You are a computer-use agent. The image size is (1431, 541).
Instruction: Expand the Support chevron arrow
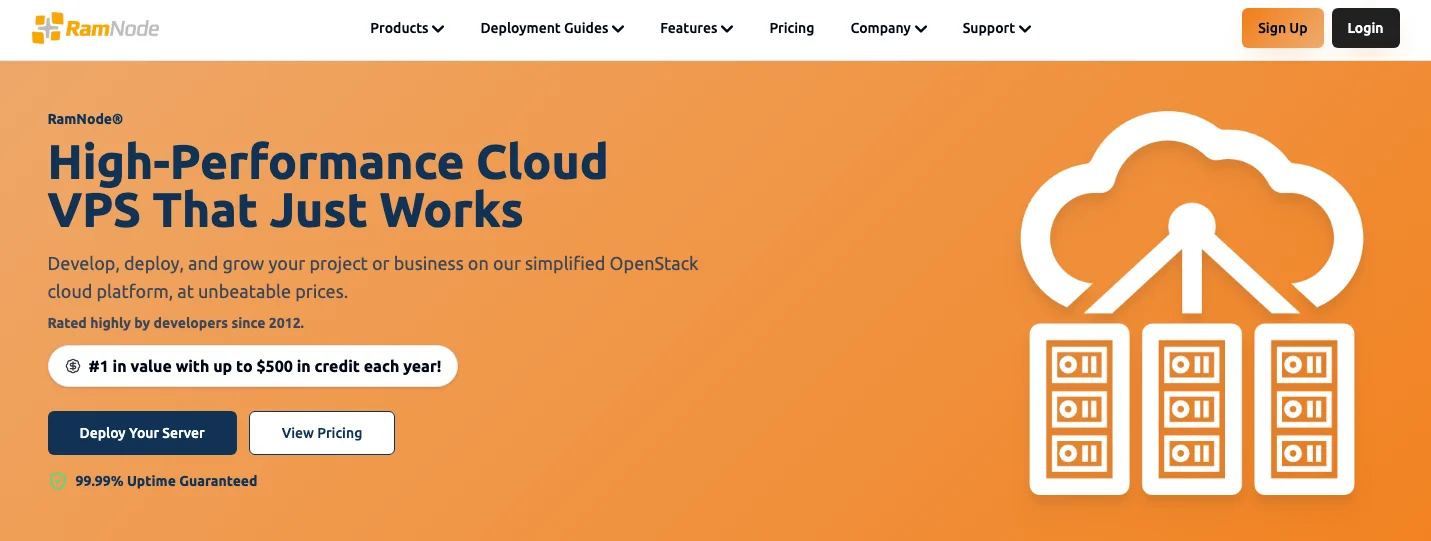[1025, 29]
